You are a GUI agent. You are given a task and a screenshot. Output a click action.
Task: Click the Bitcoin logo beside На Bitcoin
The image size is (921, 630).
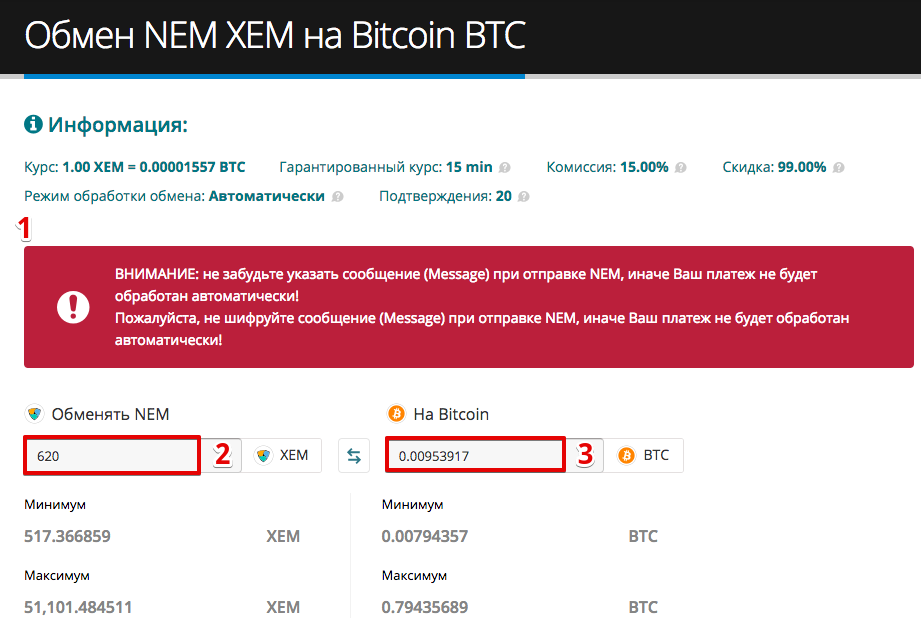click(x=396, y=414)
